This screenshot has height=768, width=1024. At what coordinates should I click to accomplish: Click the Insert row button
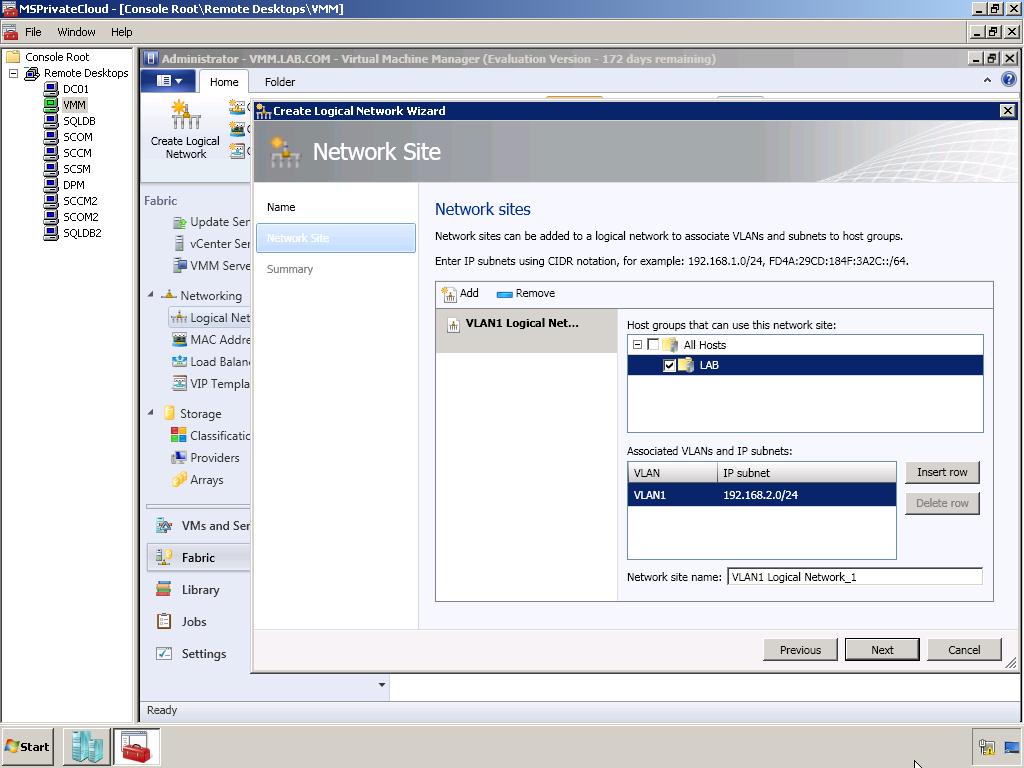pos(942,472)
